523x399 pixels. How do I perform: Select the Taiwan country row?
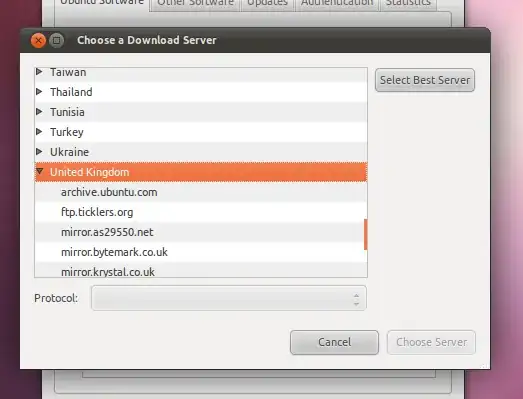point(201,75)
